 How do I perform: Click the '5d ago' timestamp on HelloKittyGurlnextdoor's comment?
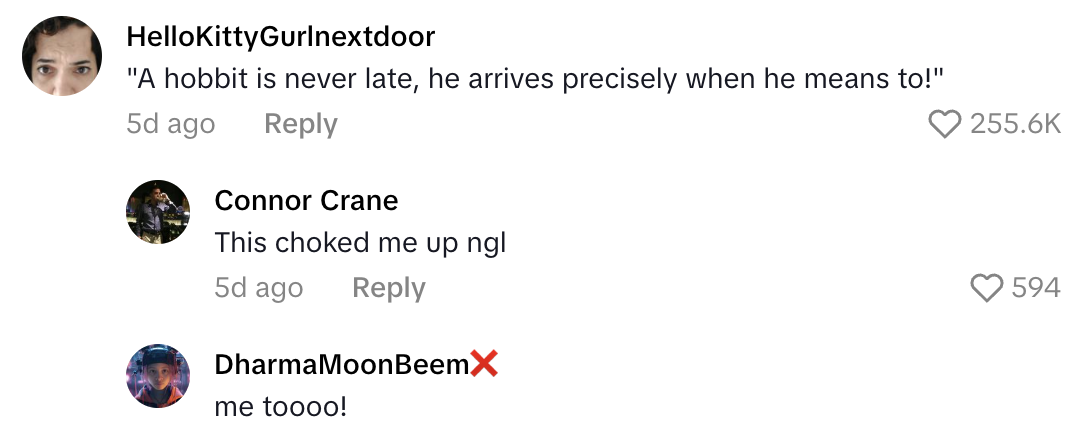pyautogui.click(x=171, y=124)
